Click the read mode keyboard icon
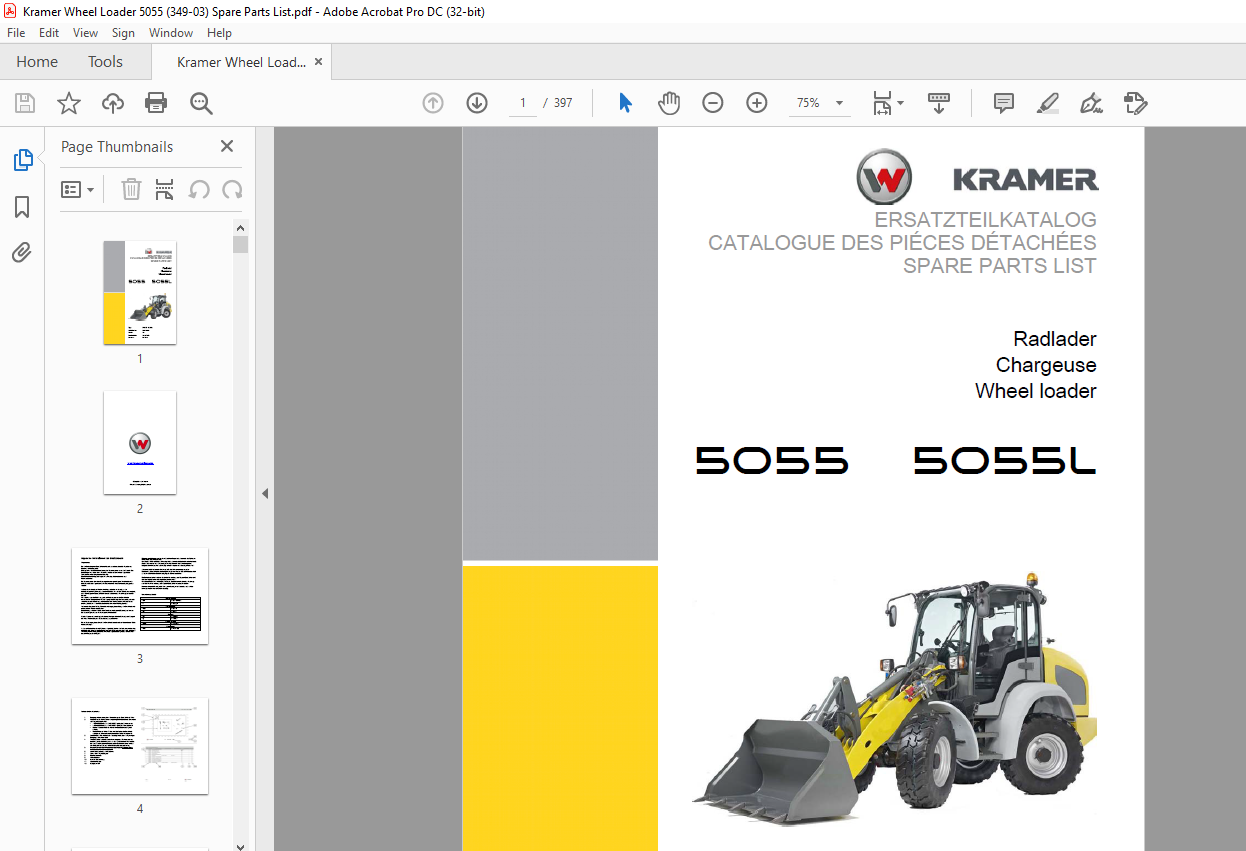This screenshot has height=851, width=1246. 939,103
